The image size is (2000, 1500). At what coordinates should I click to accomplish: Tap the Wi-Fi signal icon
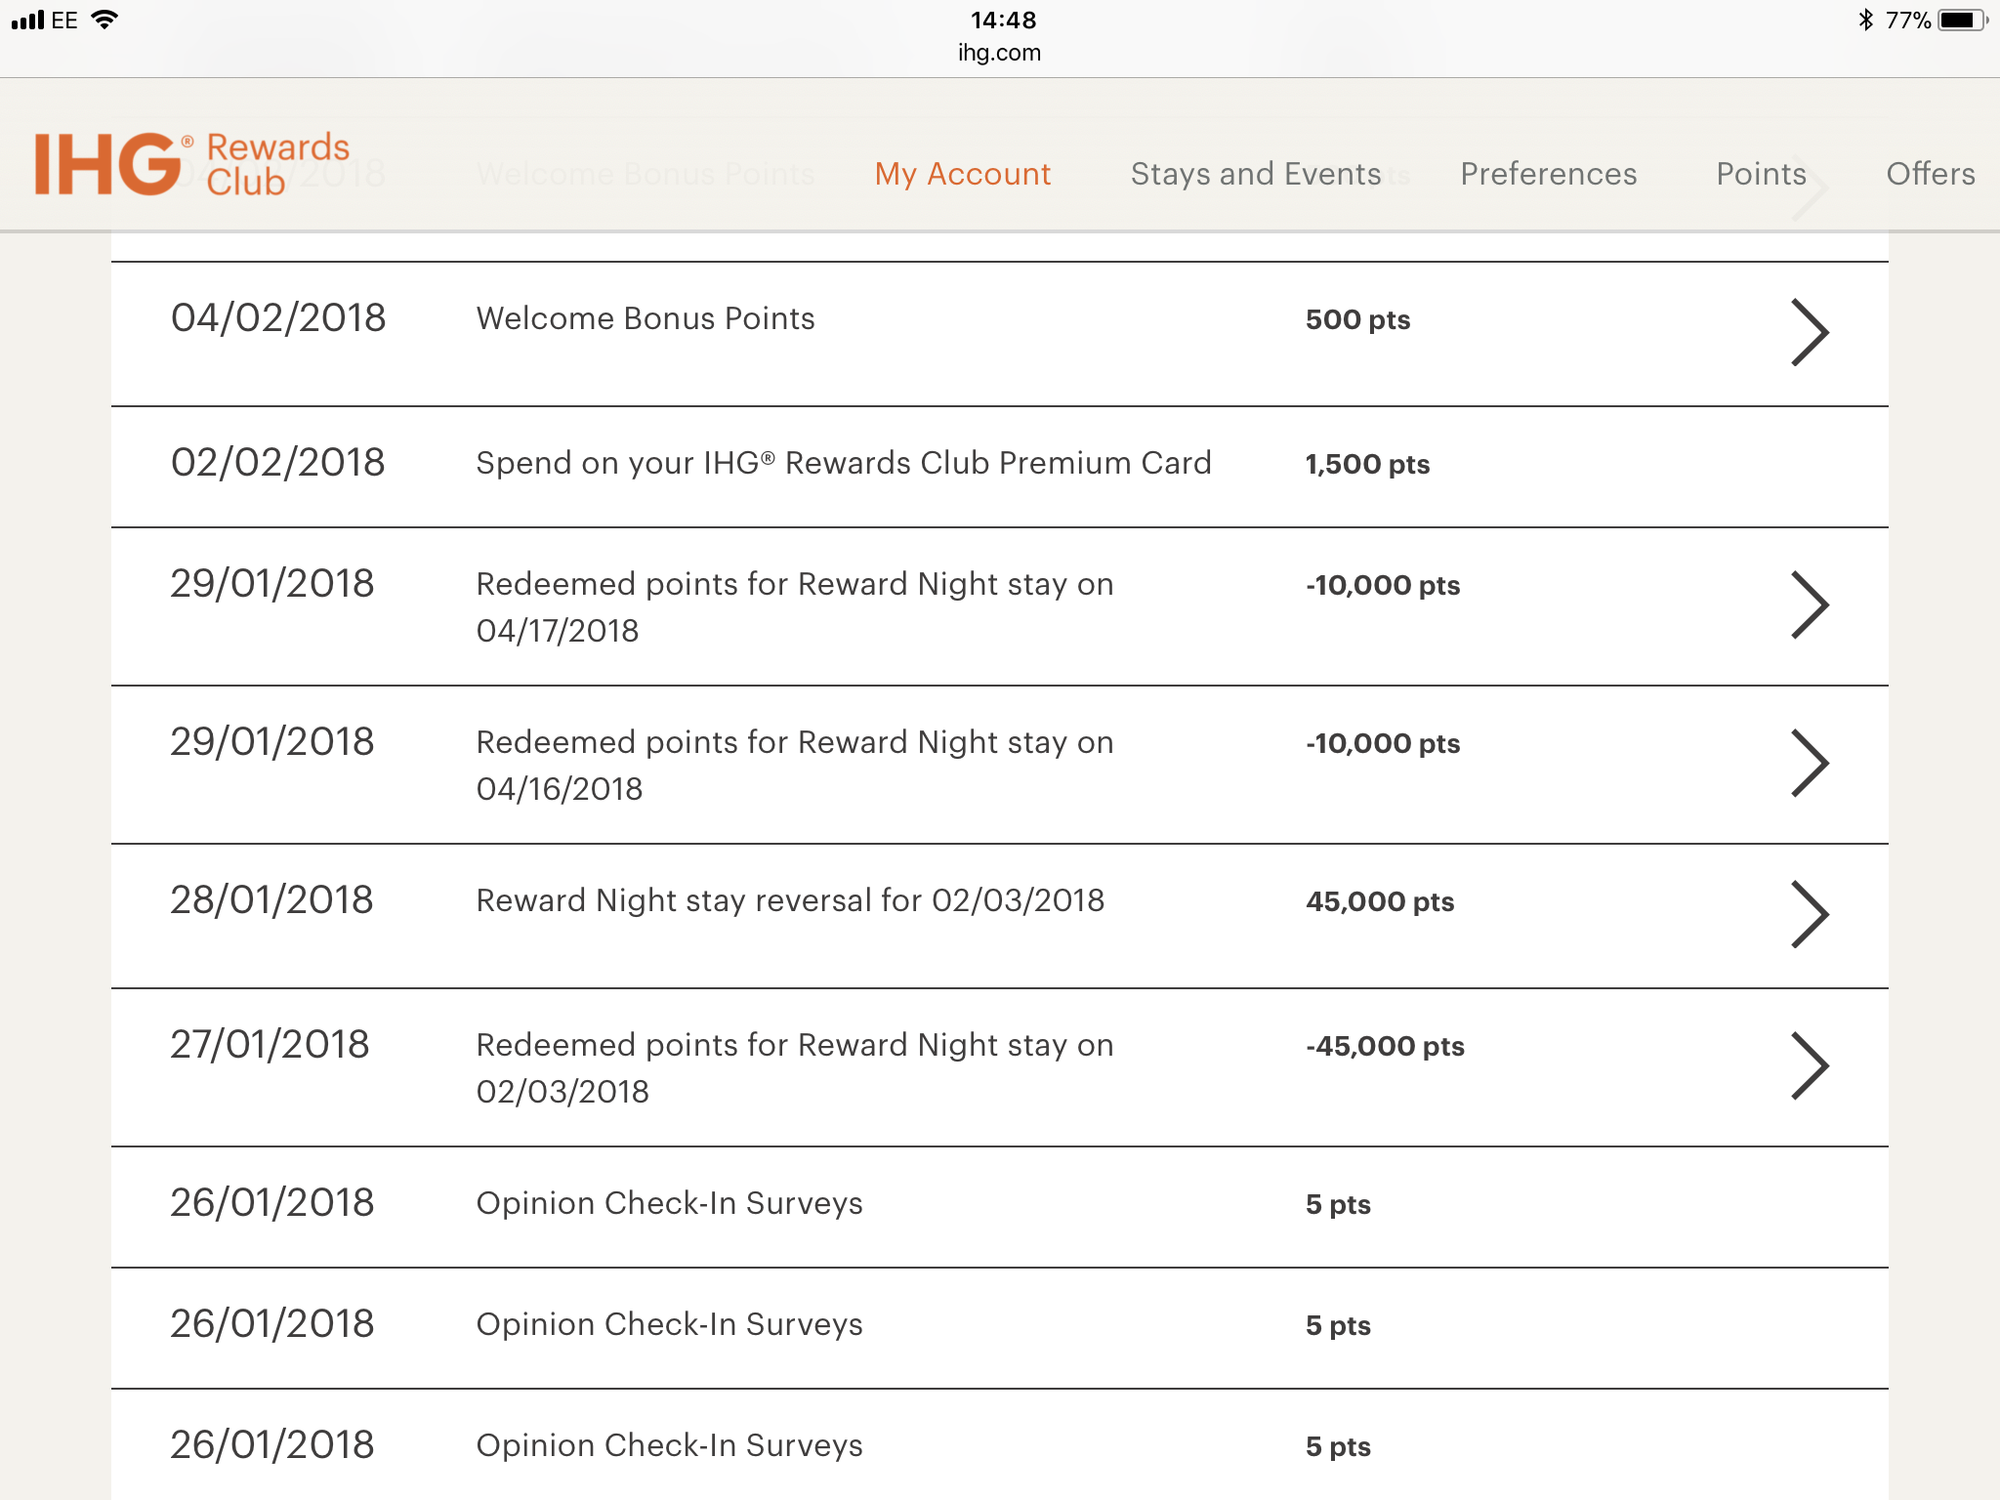coord(103,20)
